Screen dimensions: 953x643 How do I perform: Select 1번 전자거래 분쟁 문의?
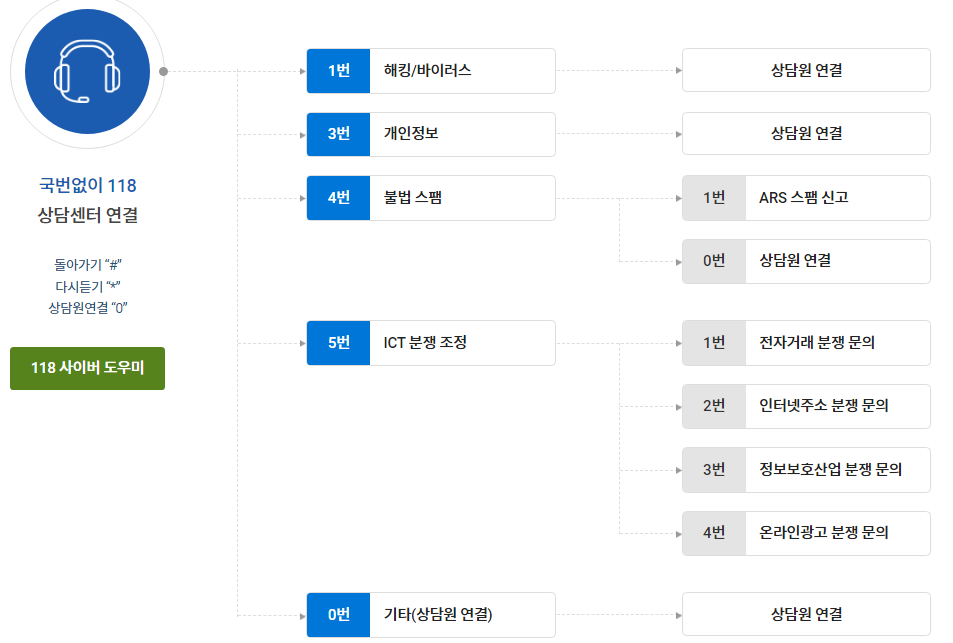pyautogui.click(x=806, y=343)
